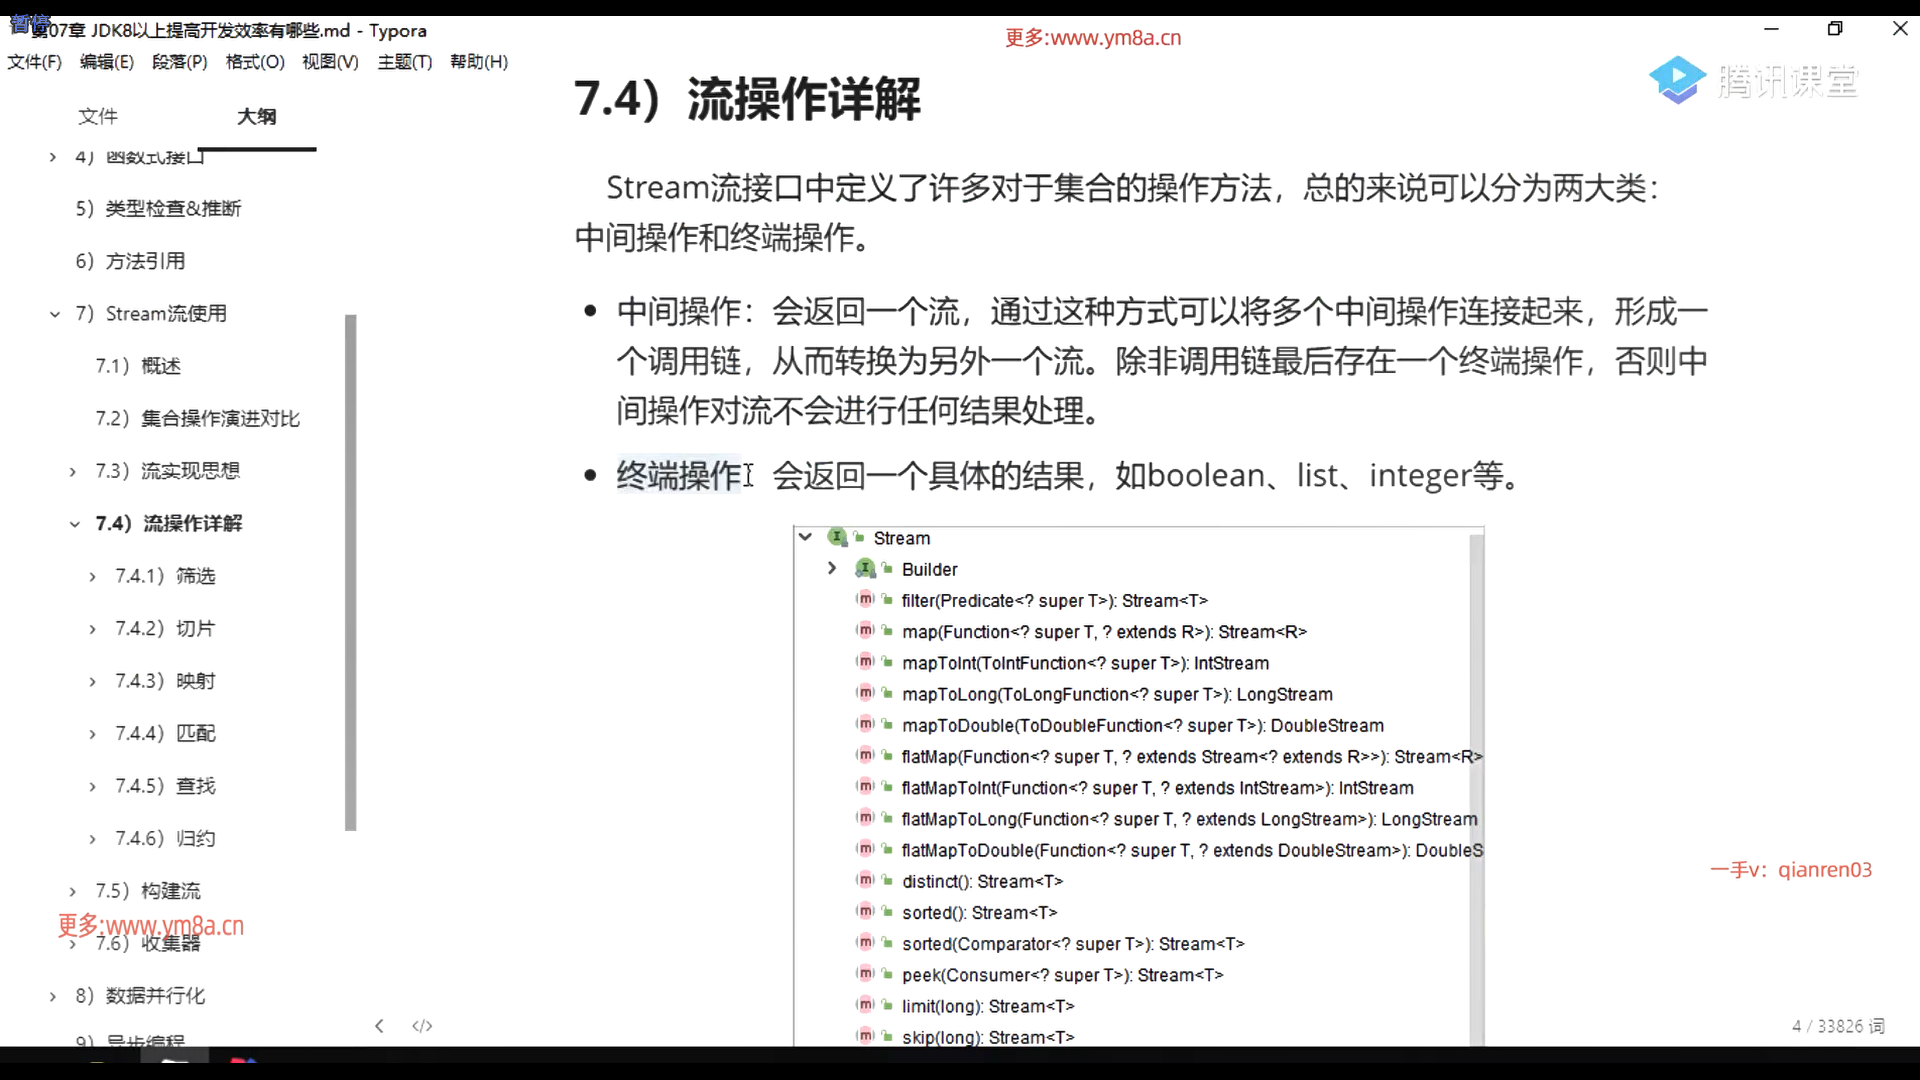Expand the 7.4.1) 筛选 outline item
Viewport: 1920px width, 1080px height.
93,576
